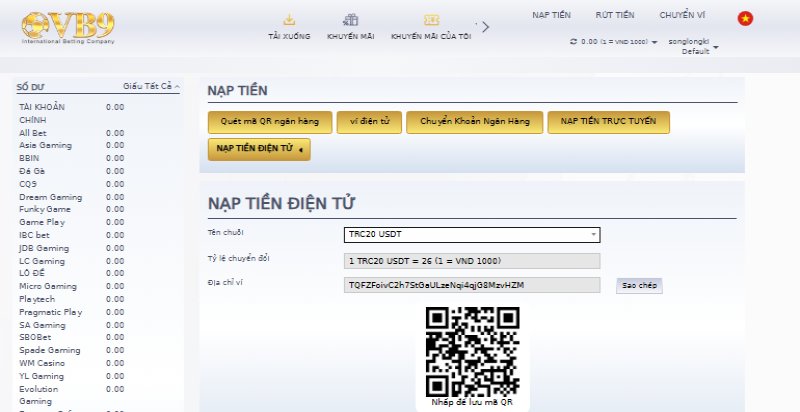Click the wallet address field

(x=472, y=285)
